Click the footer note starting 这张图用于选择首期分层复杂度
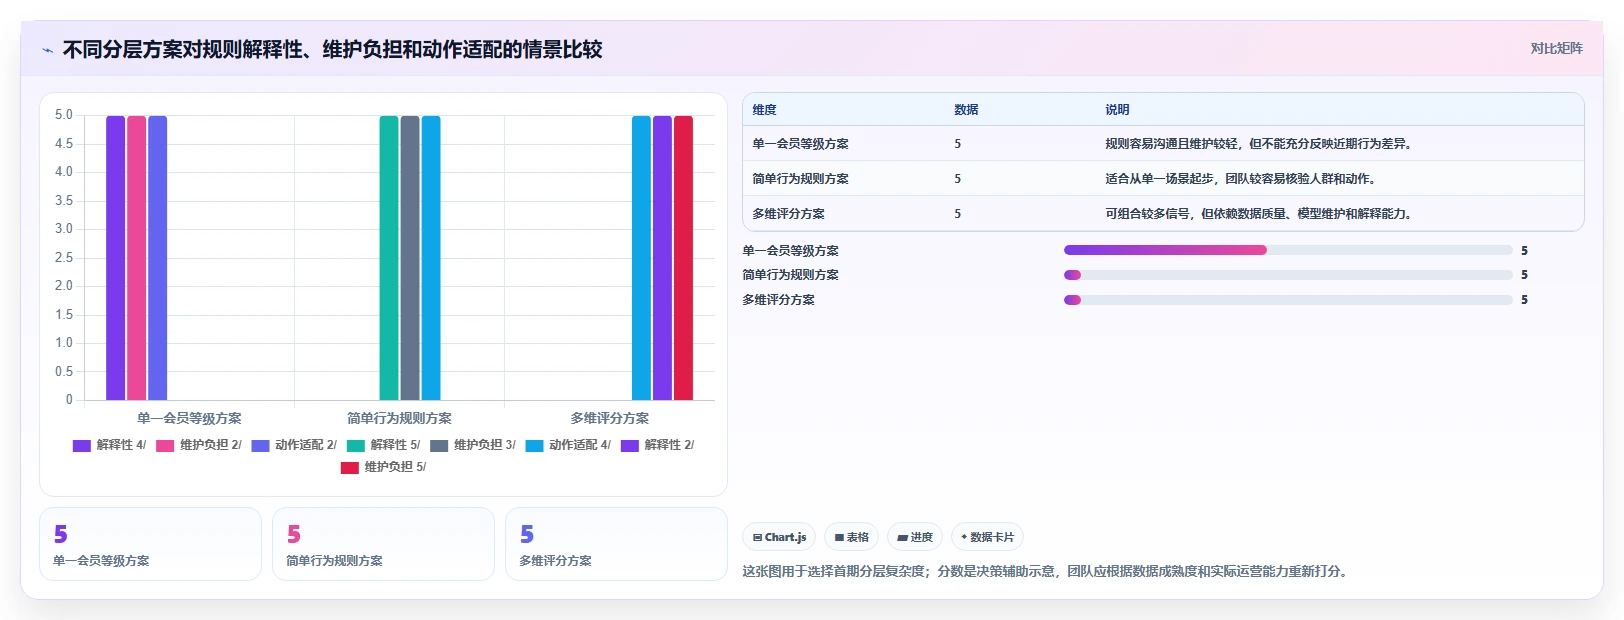The height and width of the screenshot is (620, 1624). pos(1047,572)
